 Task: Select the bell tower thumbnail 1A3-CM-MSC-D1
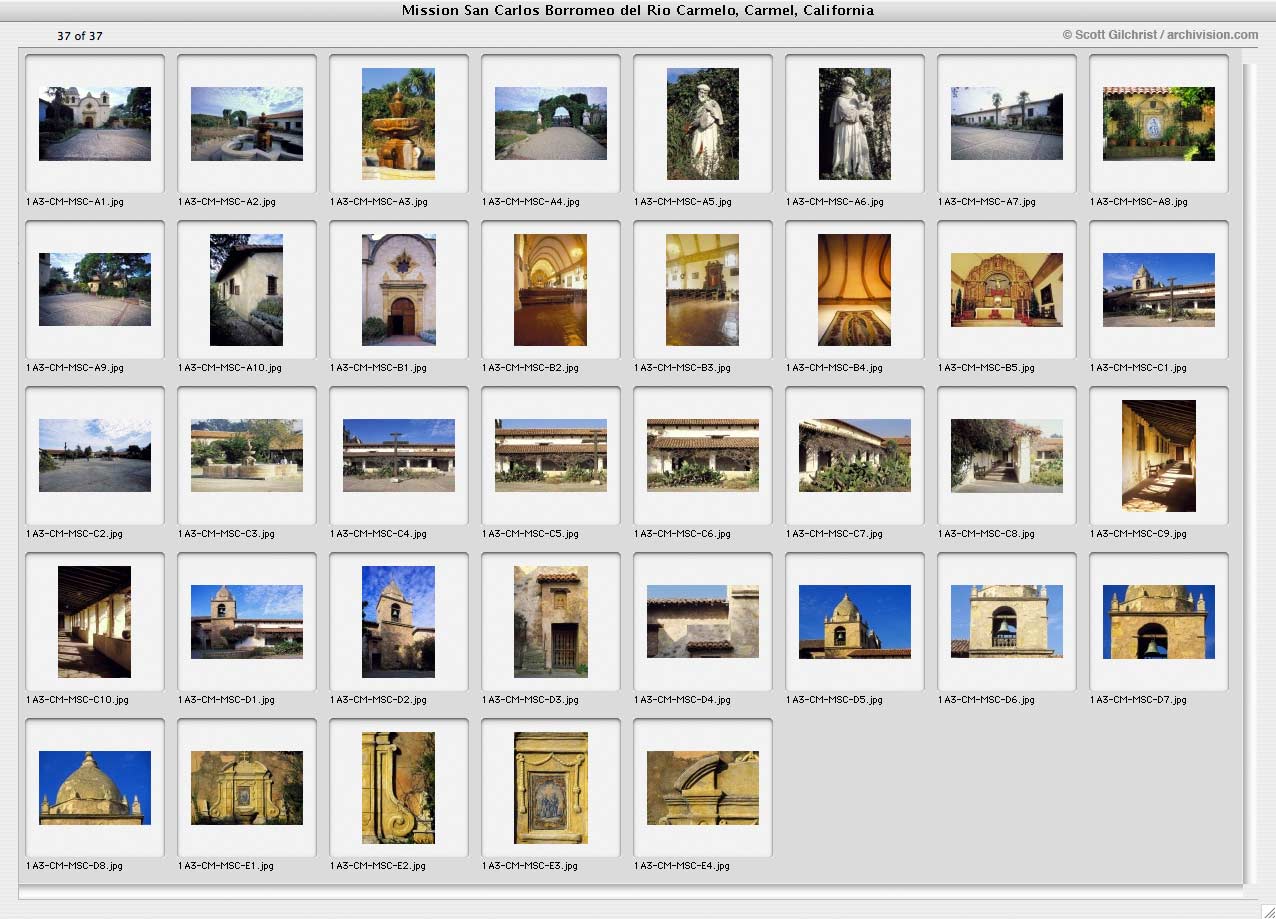coord(247,622)
